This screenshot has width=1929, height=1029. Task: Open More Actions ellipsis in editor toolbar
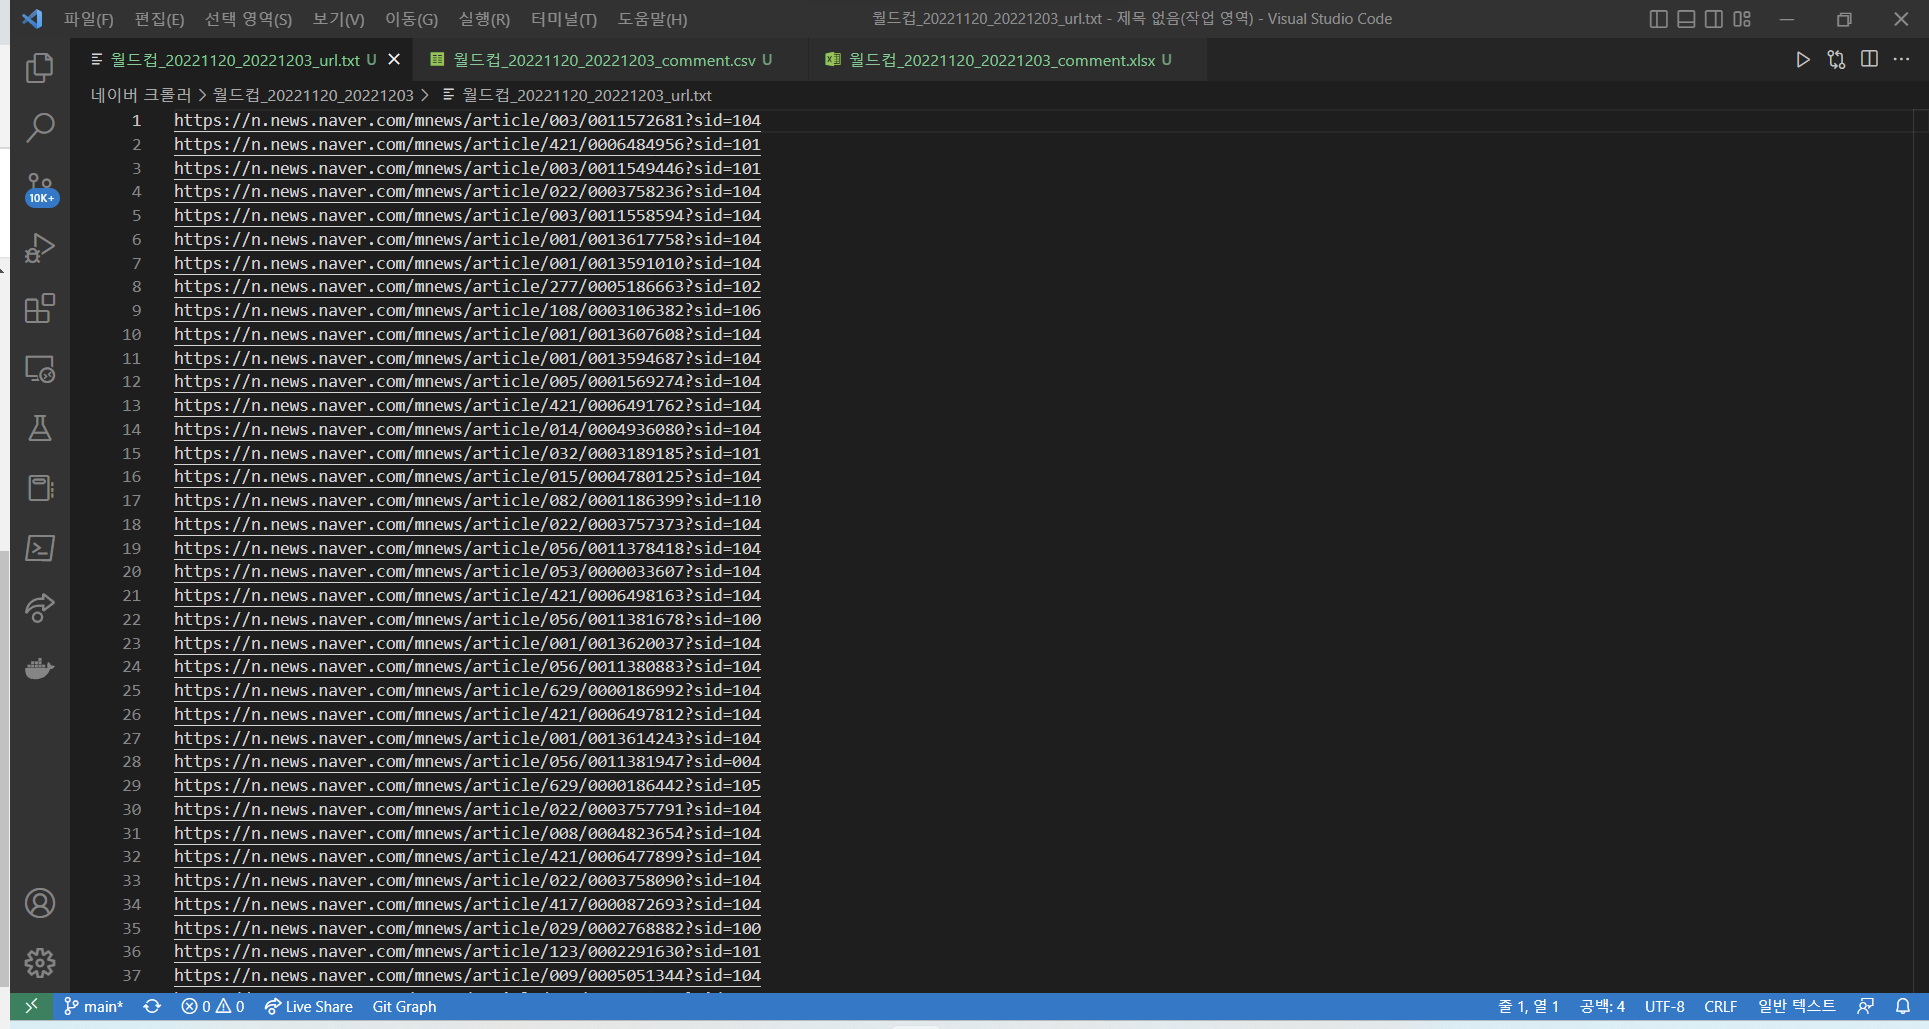click(1901, 60)
